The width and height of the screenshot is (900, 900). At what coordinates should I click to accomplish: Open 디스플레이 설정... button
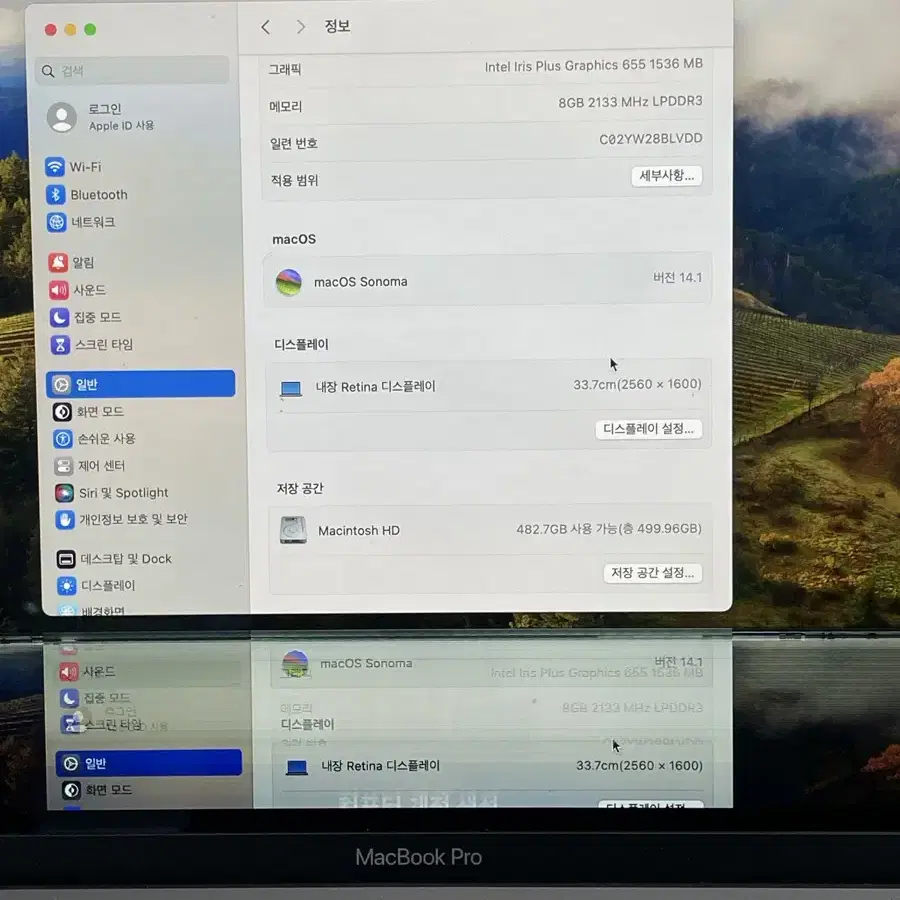tap(649, 429)
